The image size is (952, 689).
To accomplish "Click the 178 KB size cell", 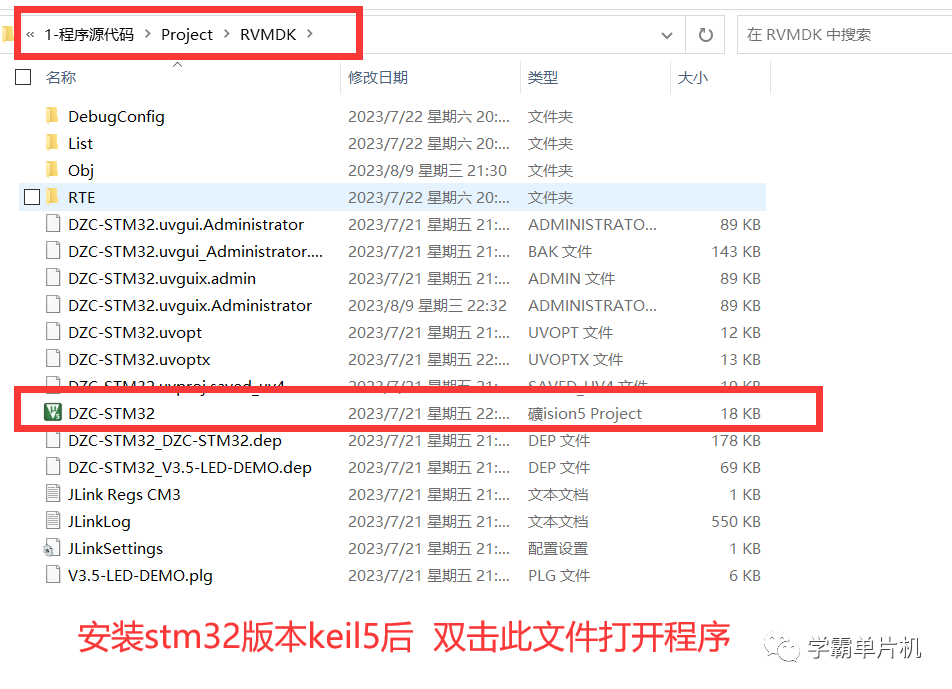I will (736, 440).
